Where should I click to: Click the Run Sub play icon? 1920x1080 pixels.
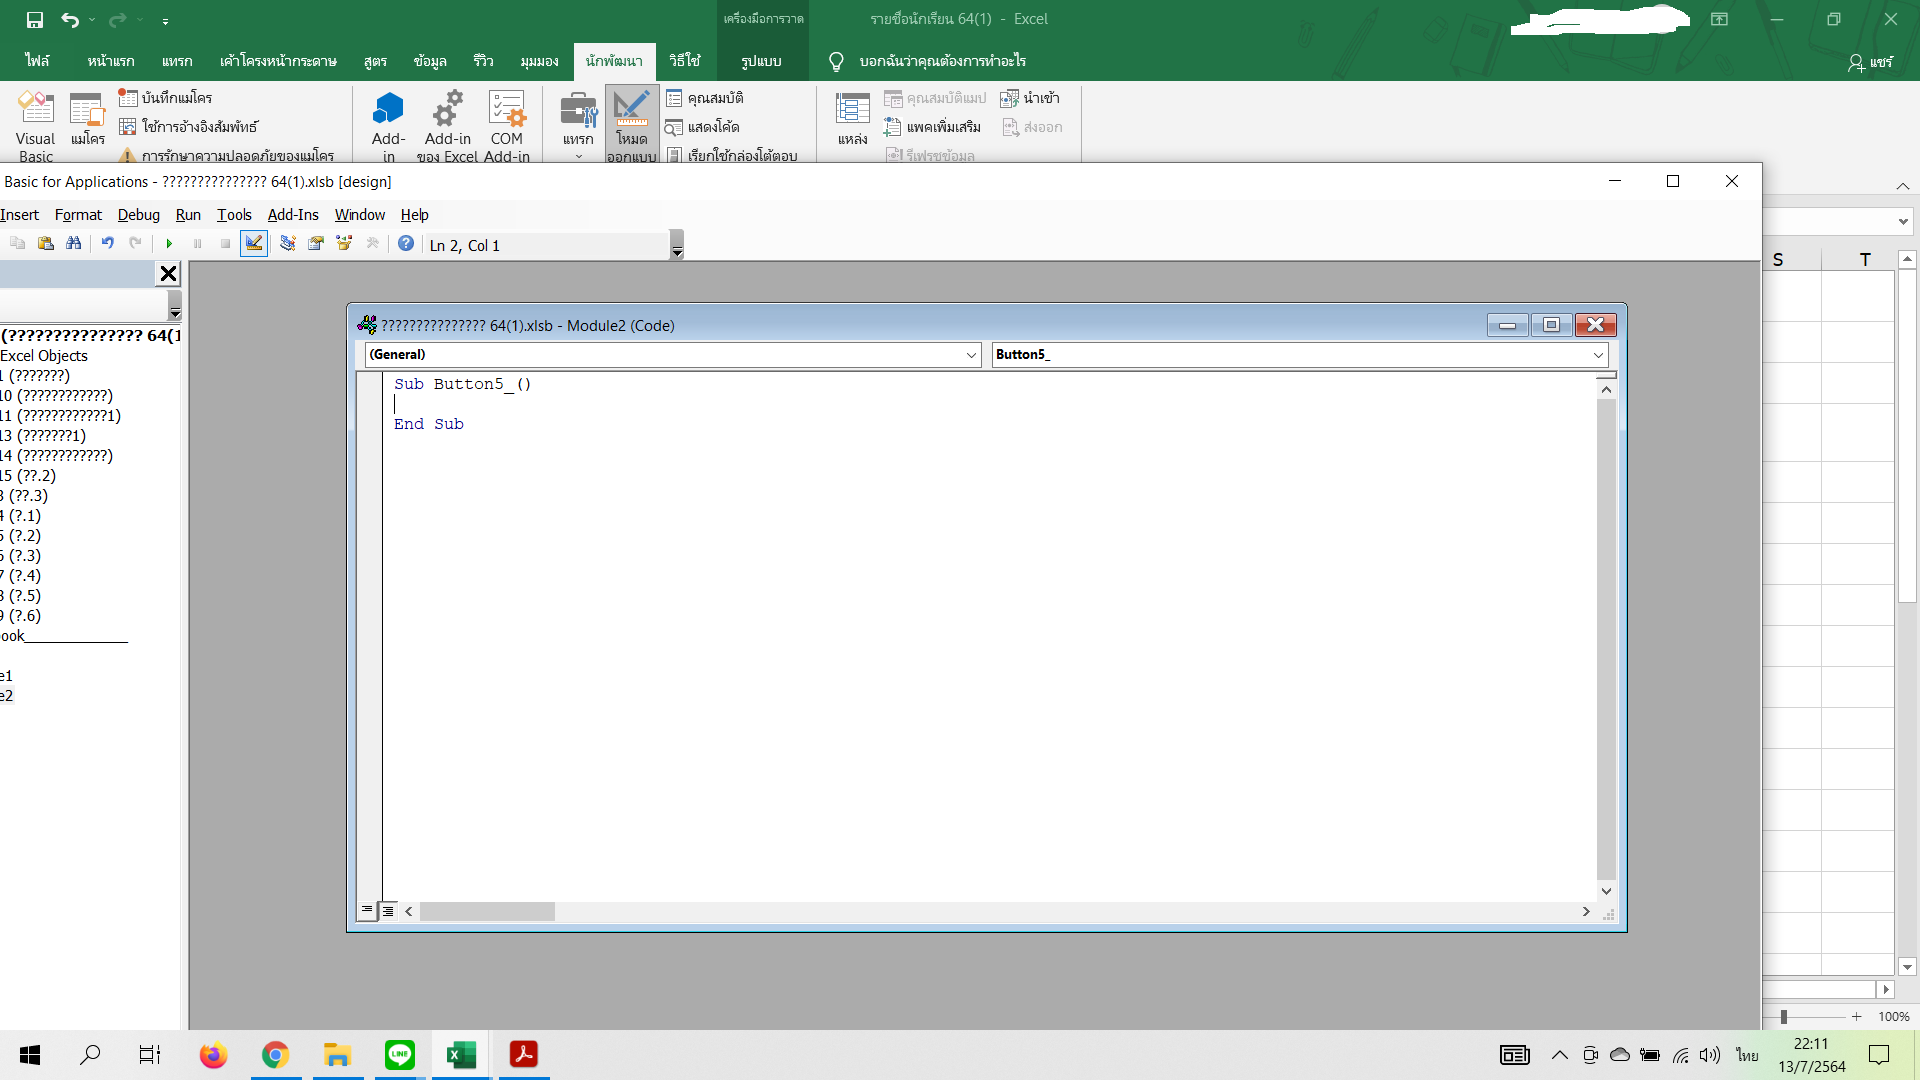click(x=169, y=244)
